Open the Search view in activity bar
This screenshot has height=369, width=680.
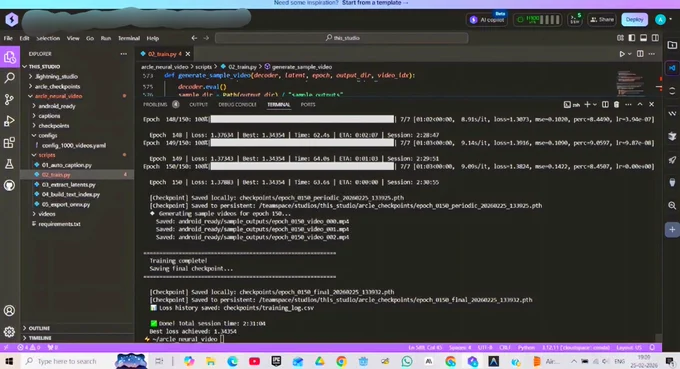pyautogui.click(x=10, y=78)
